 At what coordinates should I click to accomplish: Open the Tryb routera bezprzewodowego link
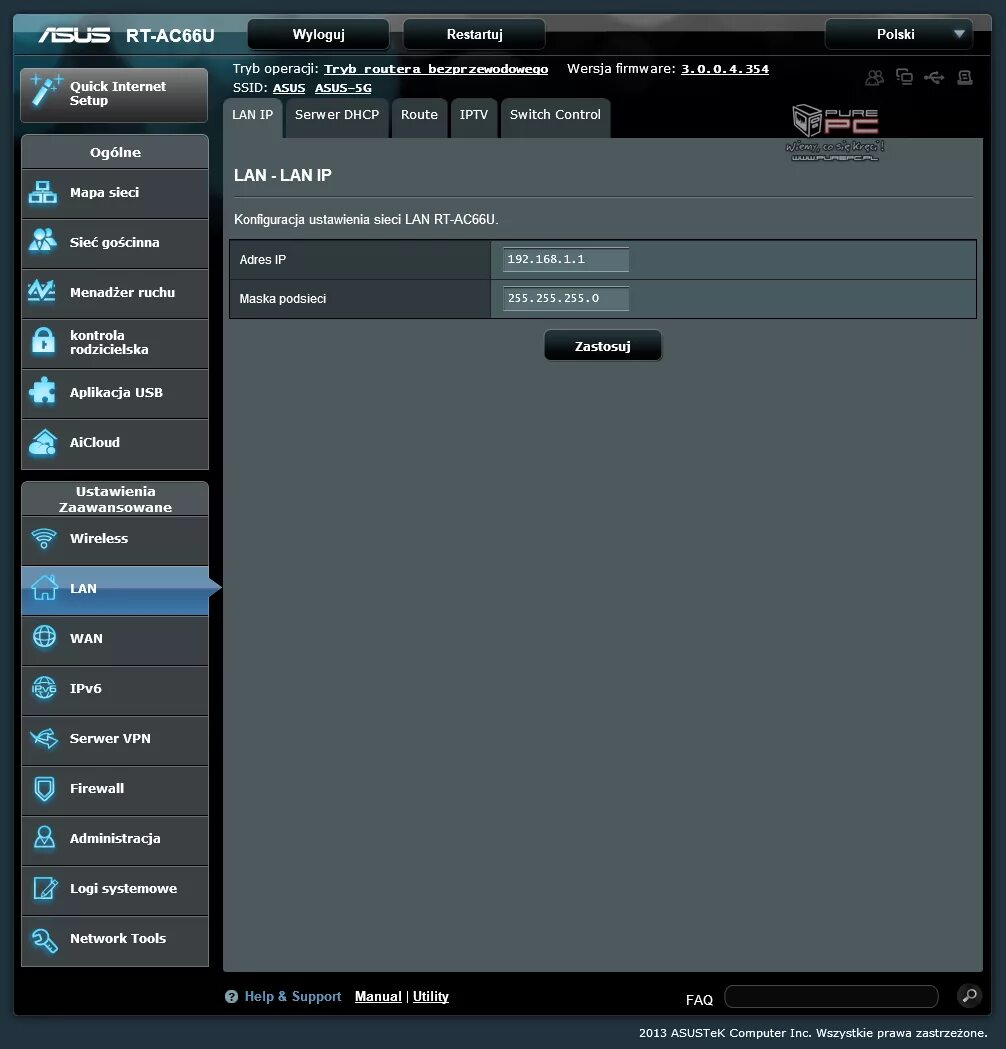click(436, 69)
